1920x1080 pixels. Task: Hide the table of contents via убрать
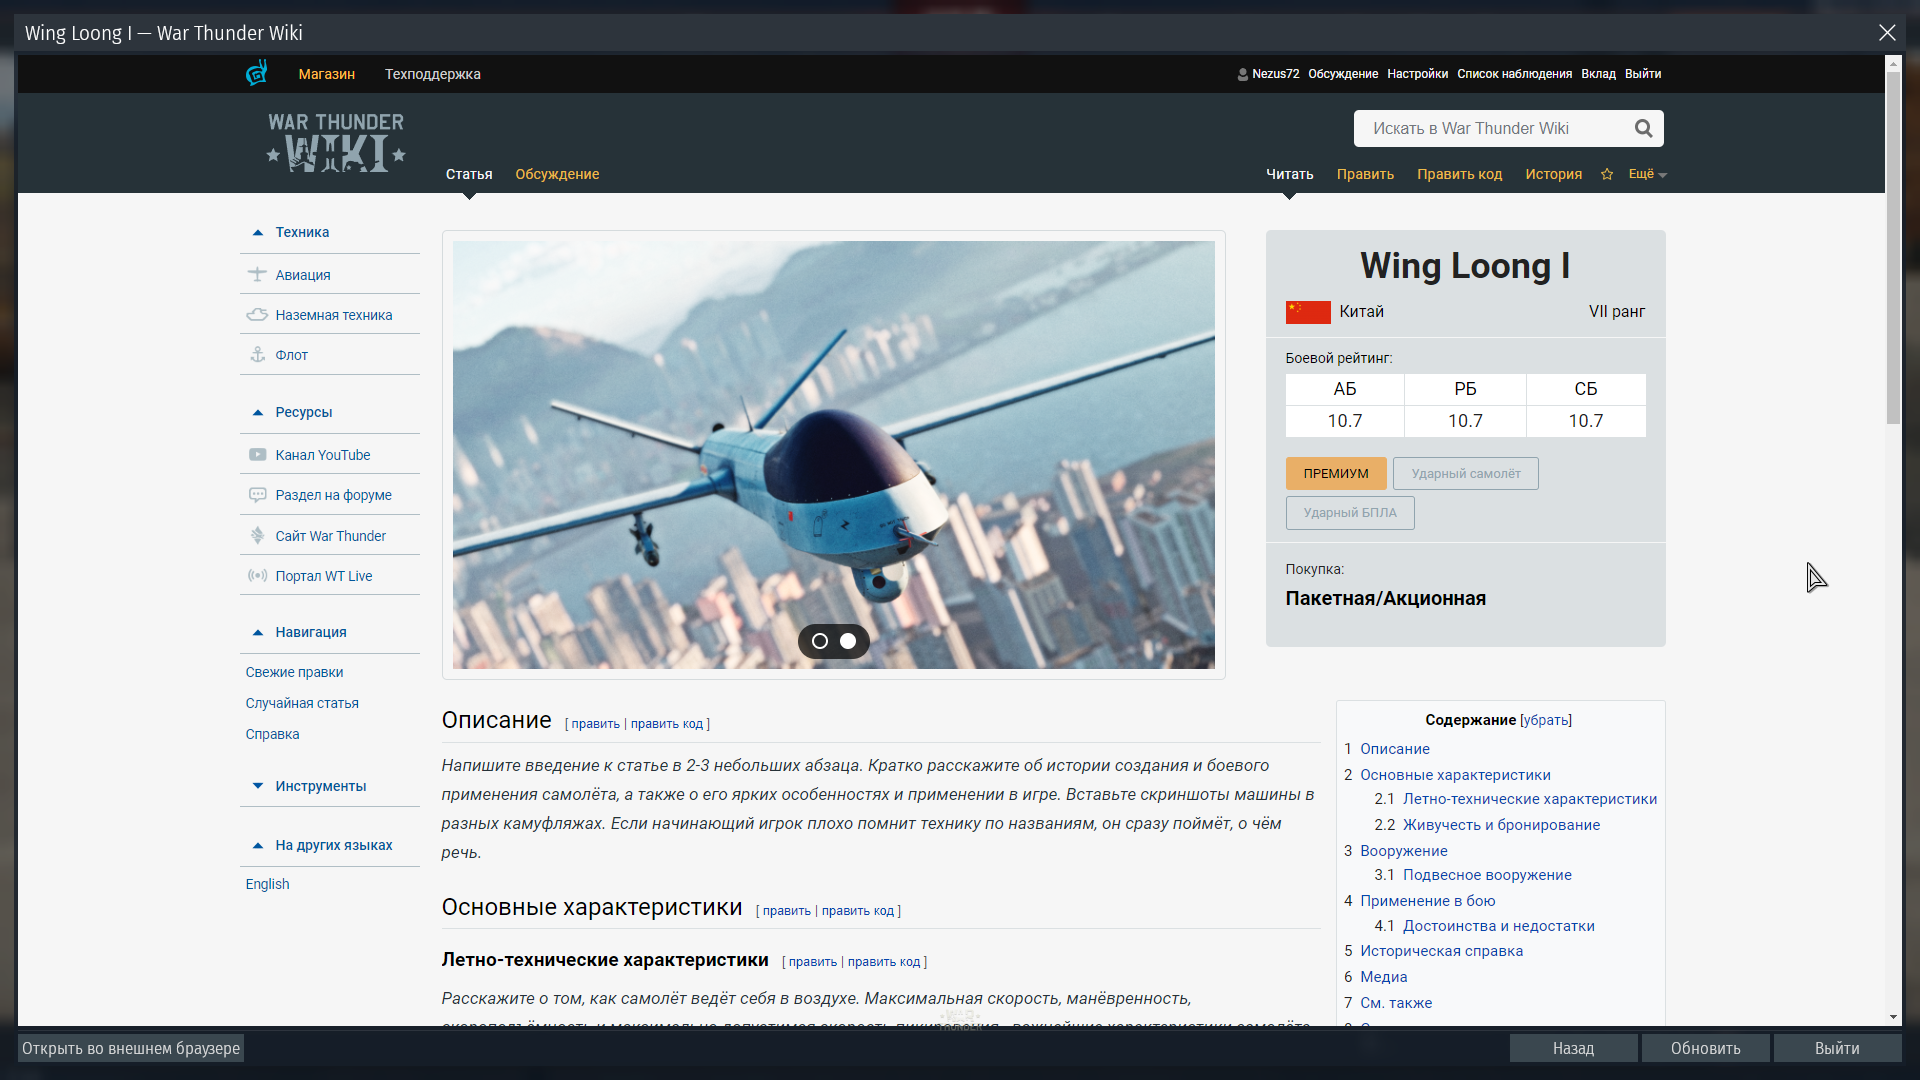pos(1545,720)
